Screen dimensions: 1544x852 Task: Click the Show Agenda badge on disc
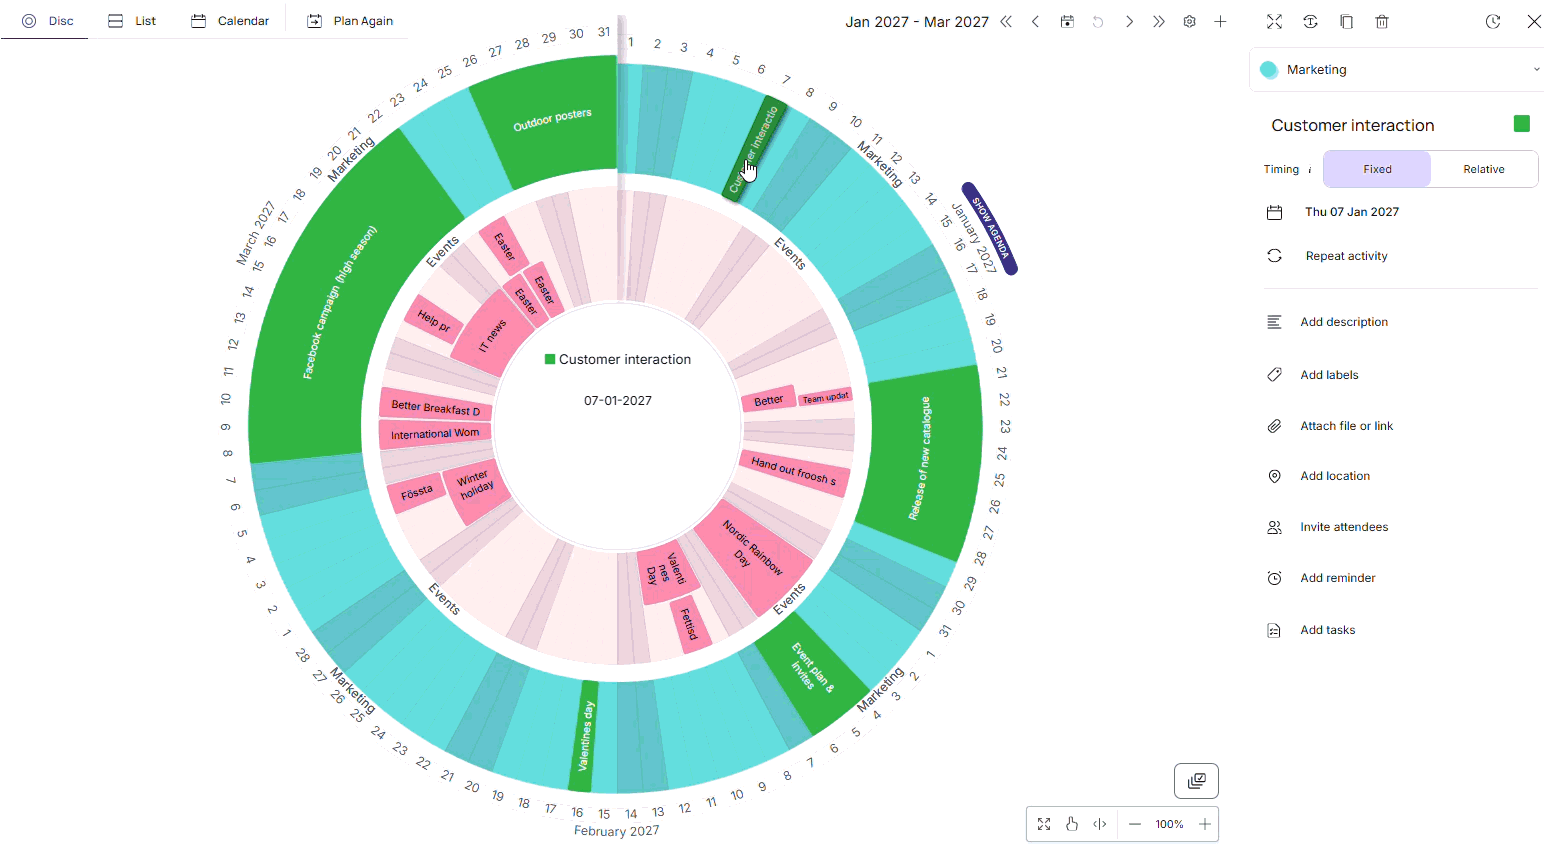(990, 228)
